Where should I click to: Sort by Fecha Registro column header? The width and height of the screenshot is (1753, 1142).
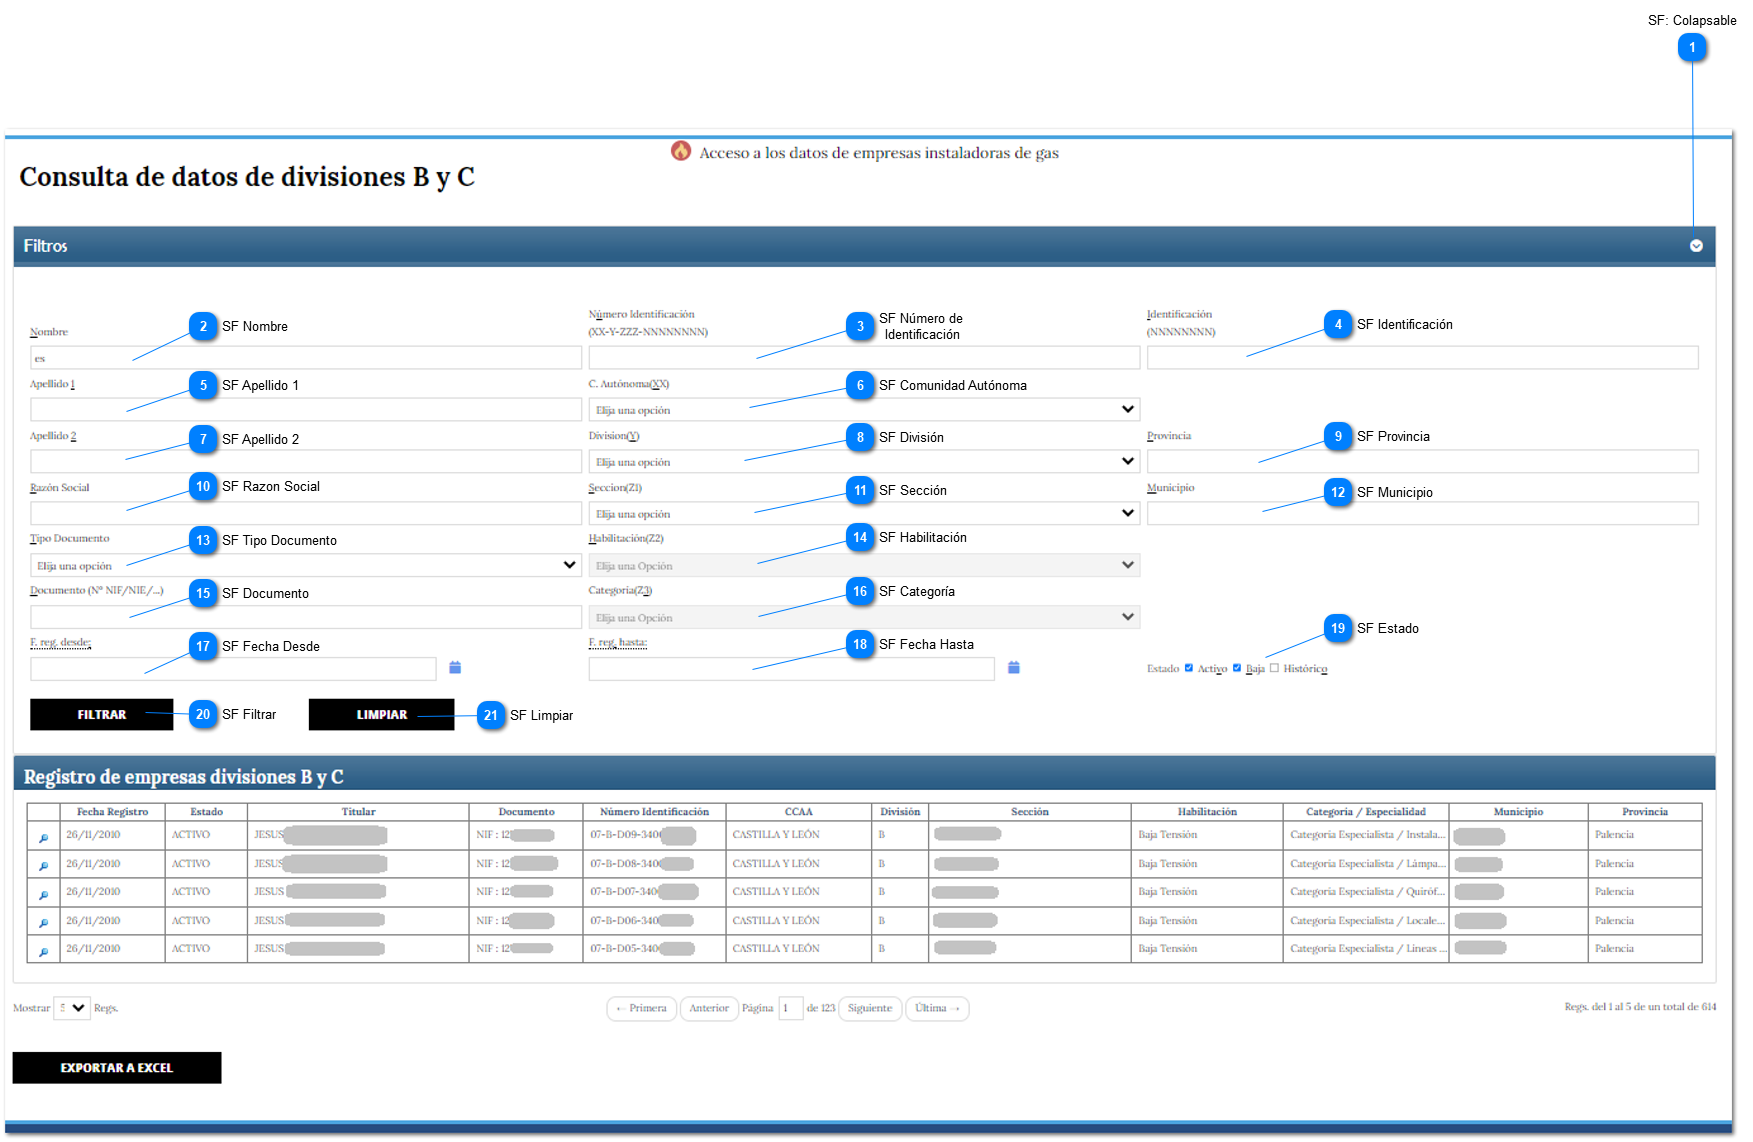tap(112, 812)
